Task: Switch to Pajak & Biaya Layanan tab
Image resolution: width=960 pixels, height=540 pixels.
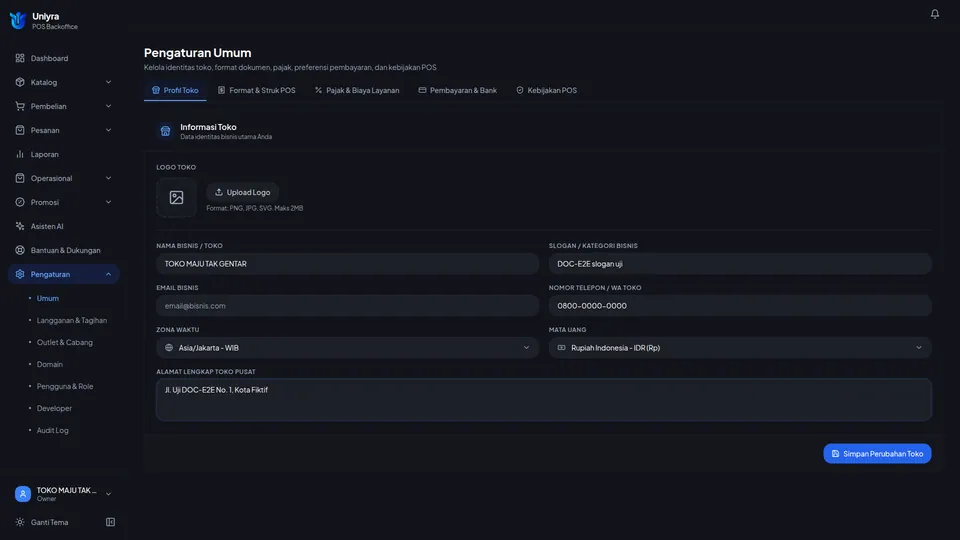Action: pos(357,90)
